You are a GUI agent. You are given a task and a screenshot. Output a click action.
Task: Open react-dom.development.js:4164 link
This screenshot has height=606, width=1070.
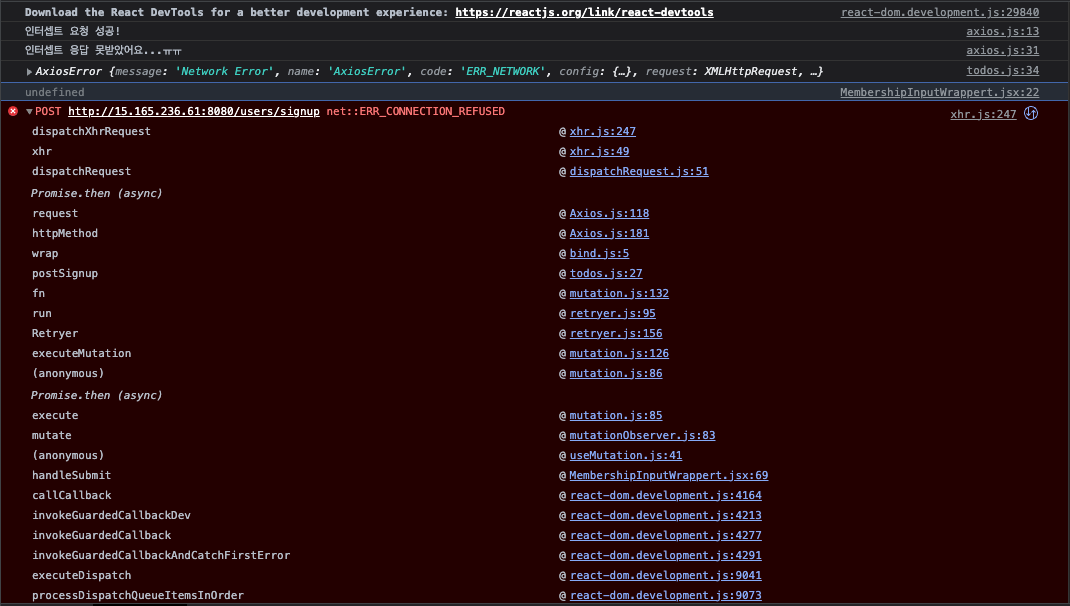click(665, 495)
